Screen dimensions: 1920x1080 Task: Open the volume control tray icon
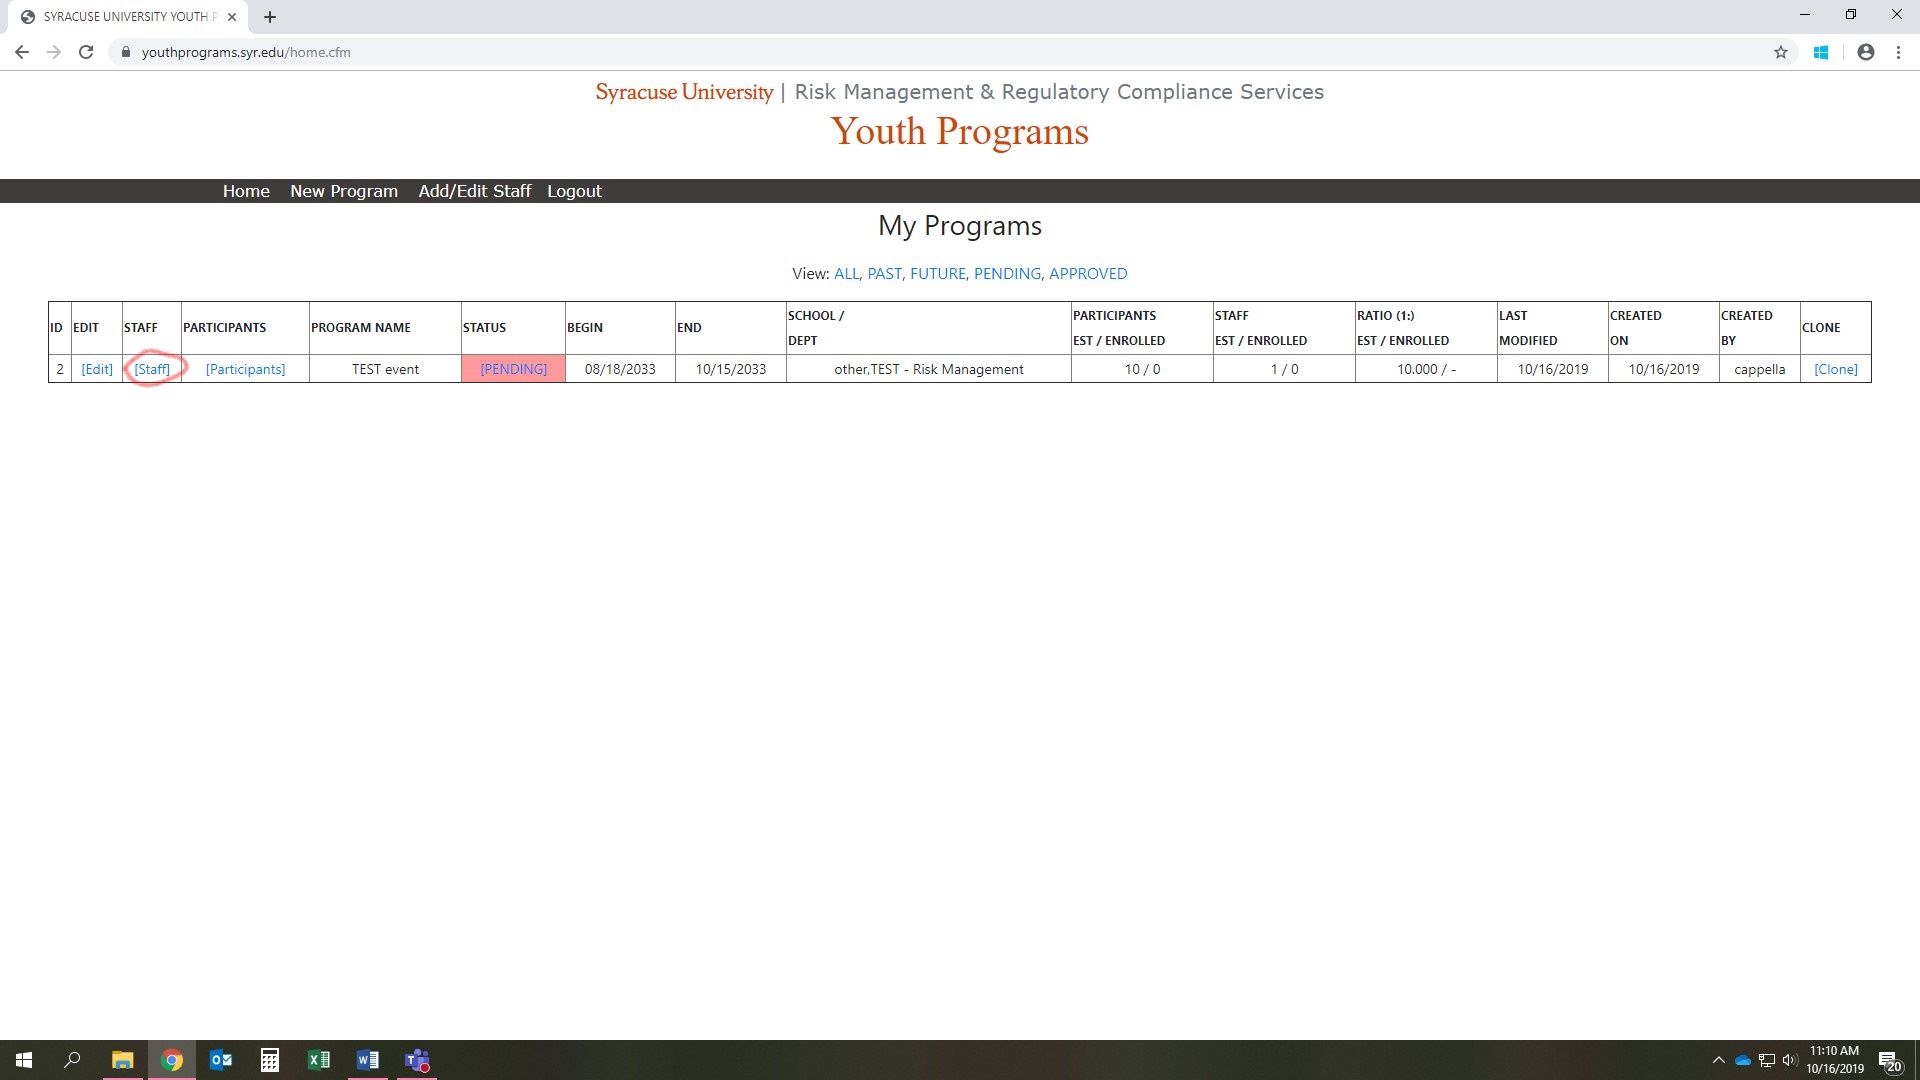(x=1789, y=1060)
